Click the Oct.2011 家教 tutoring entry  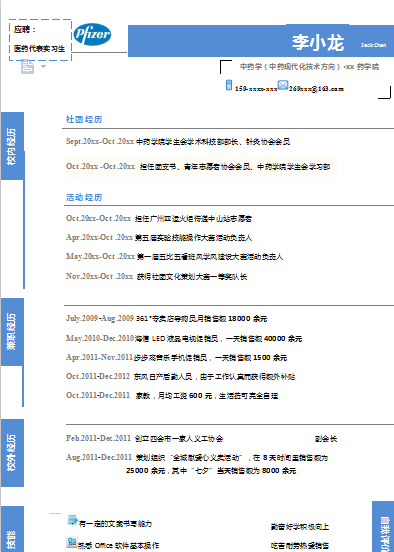tap(172, 396)
